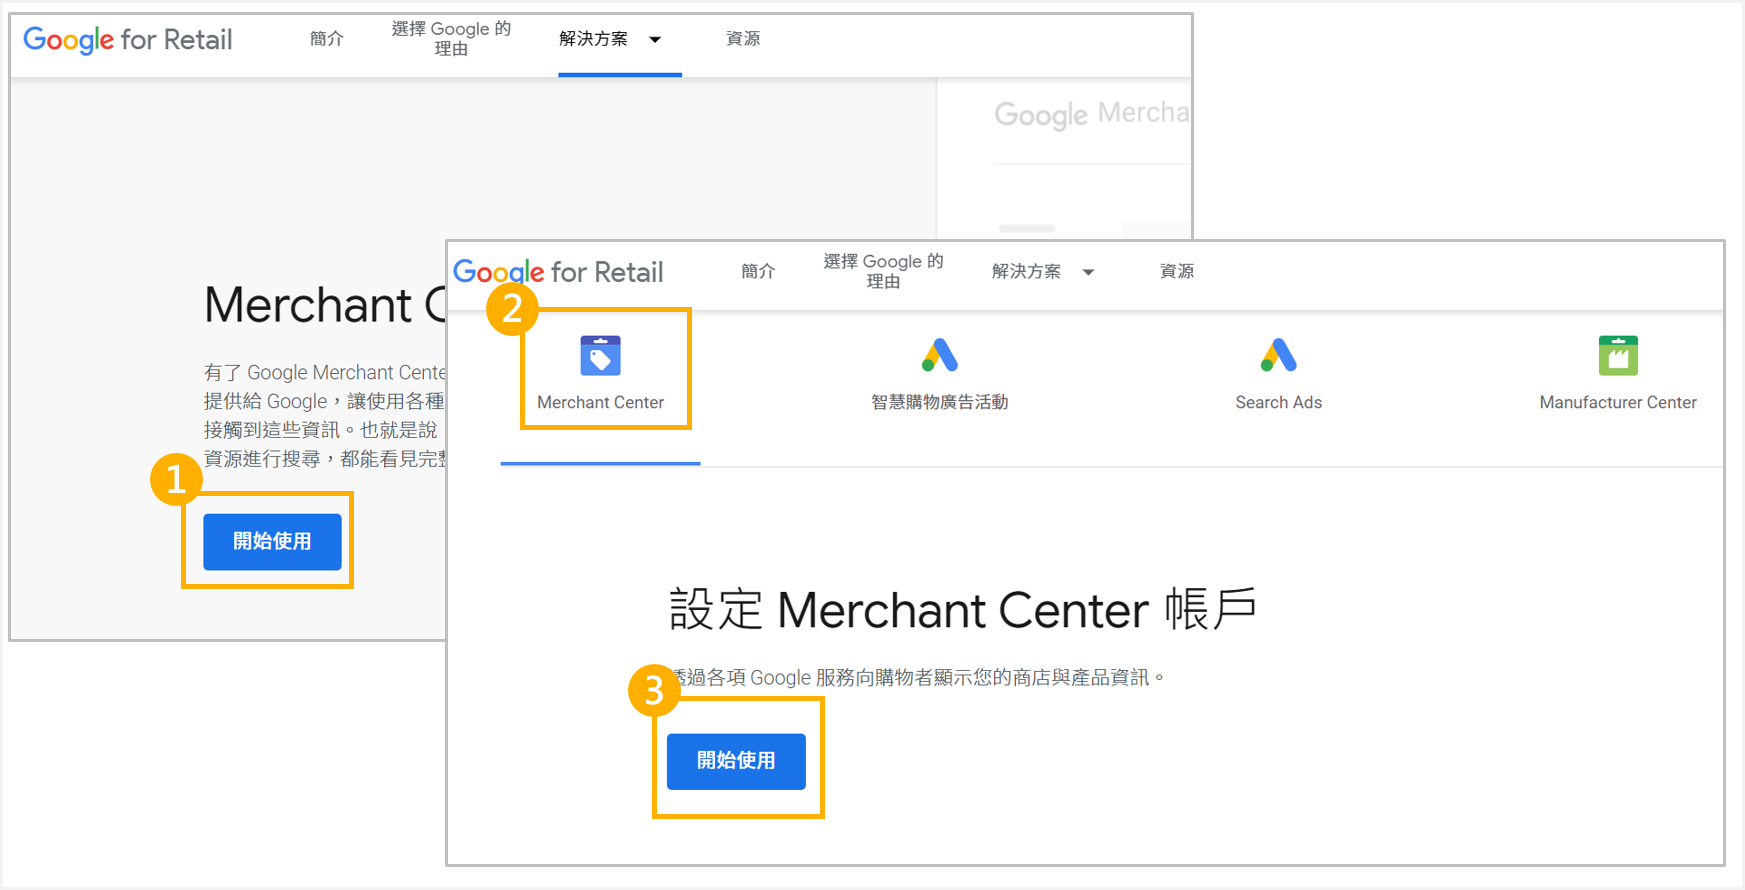Select the Merchant Center tag icon
Viewport: 1745px width, 890px height.
[600, 355]
